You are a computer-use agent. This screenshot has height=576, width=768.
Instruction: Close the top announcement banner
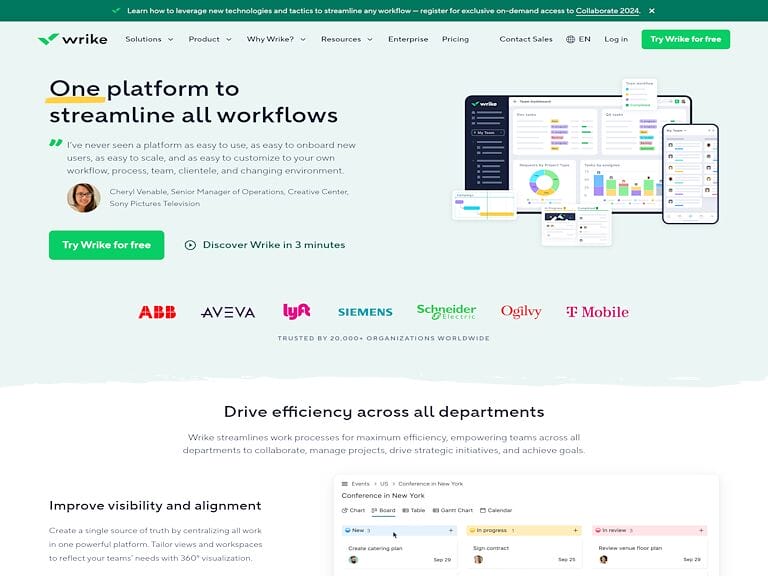[652, 10]
